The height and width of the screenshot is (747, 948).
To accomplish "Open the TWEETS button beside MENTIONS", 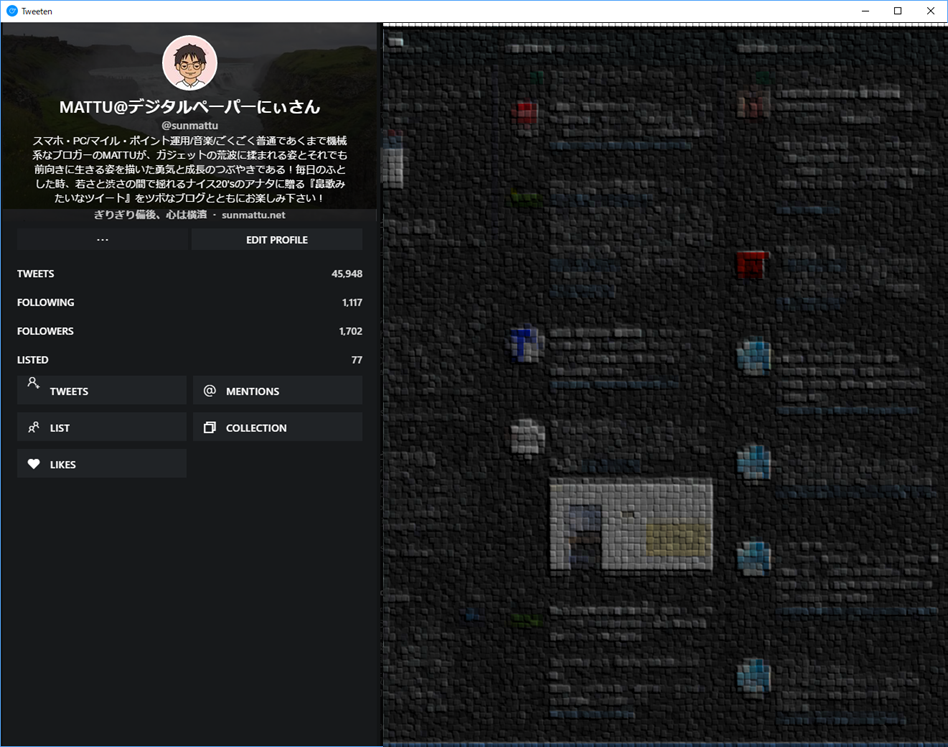I will (102, 390).
